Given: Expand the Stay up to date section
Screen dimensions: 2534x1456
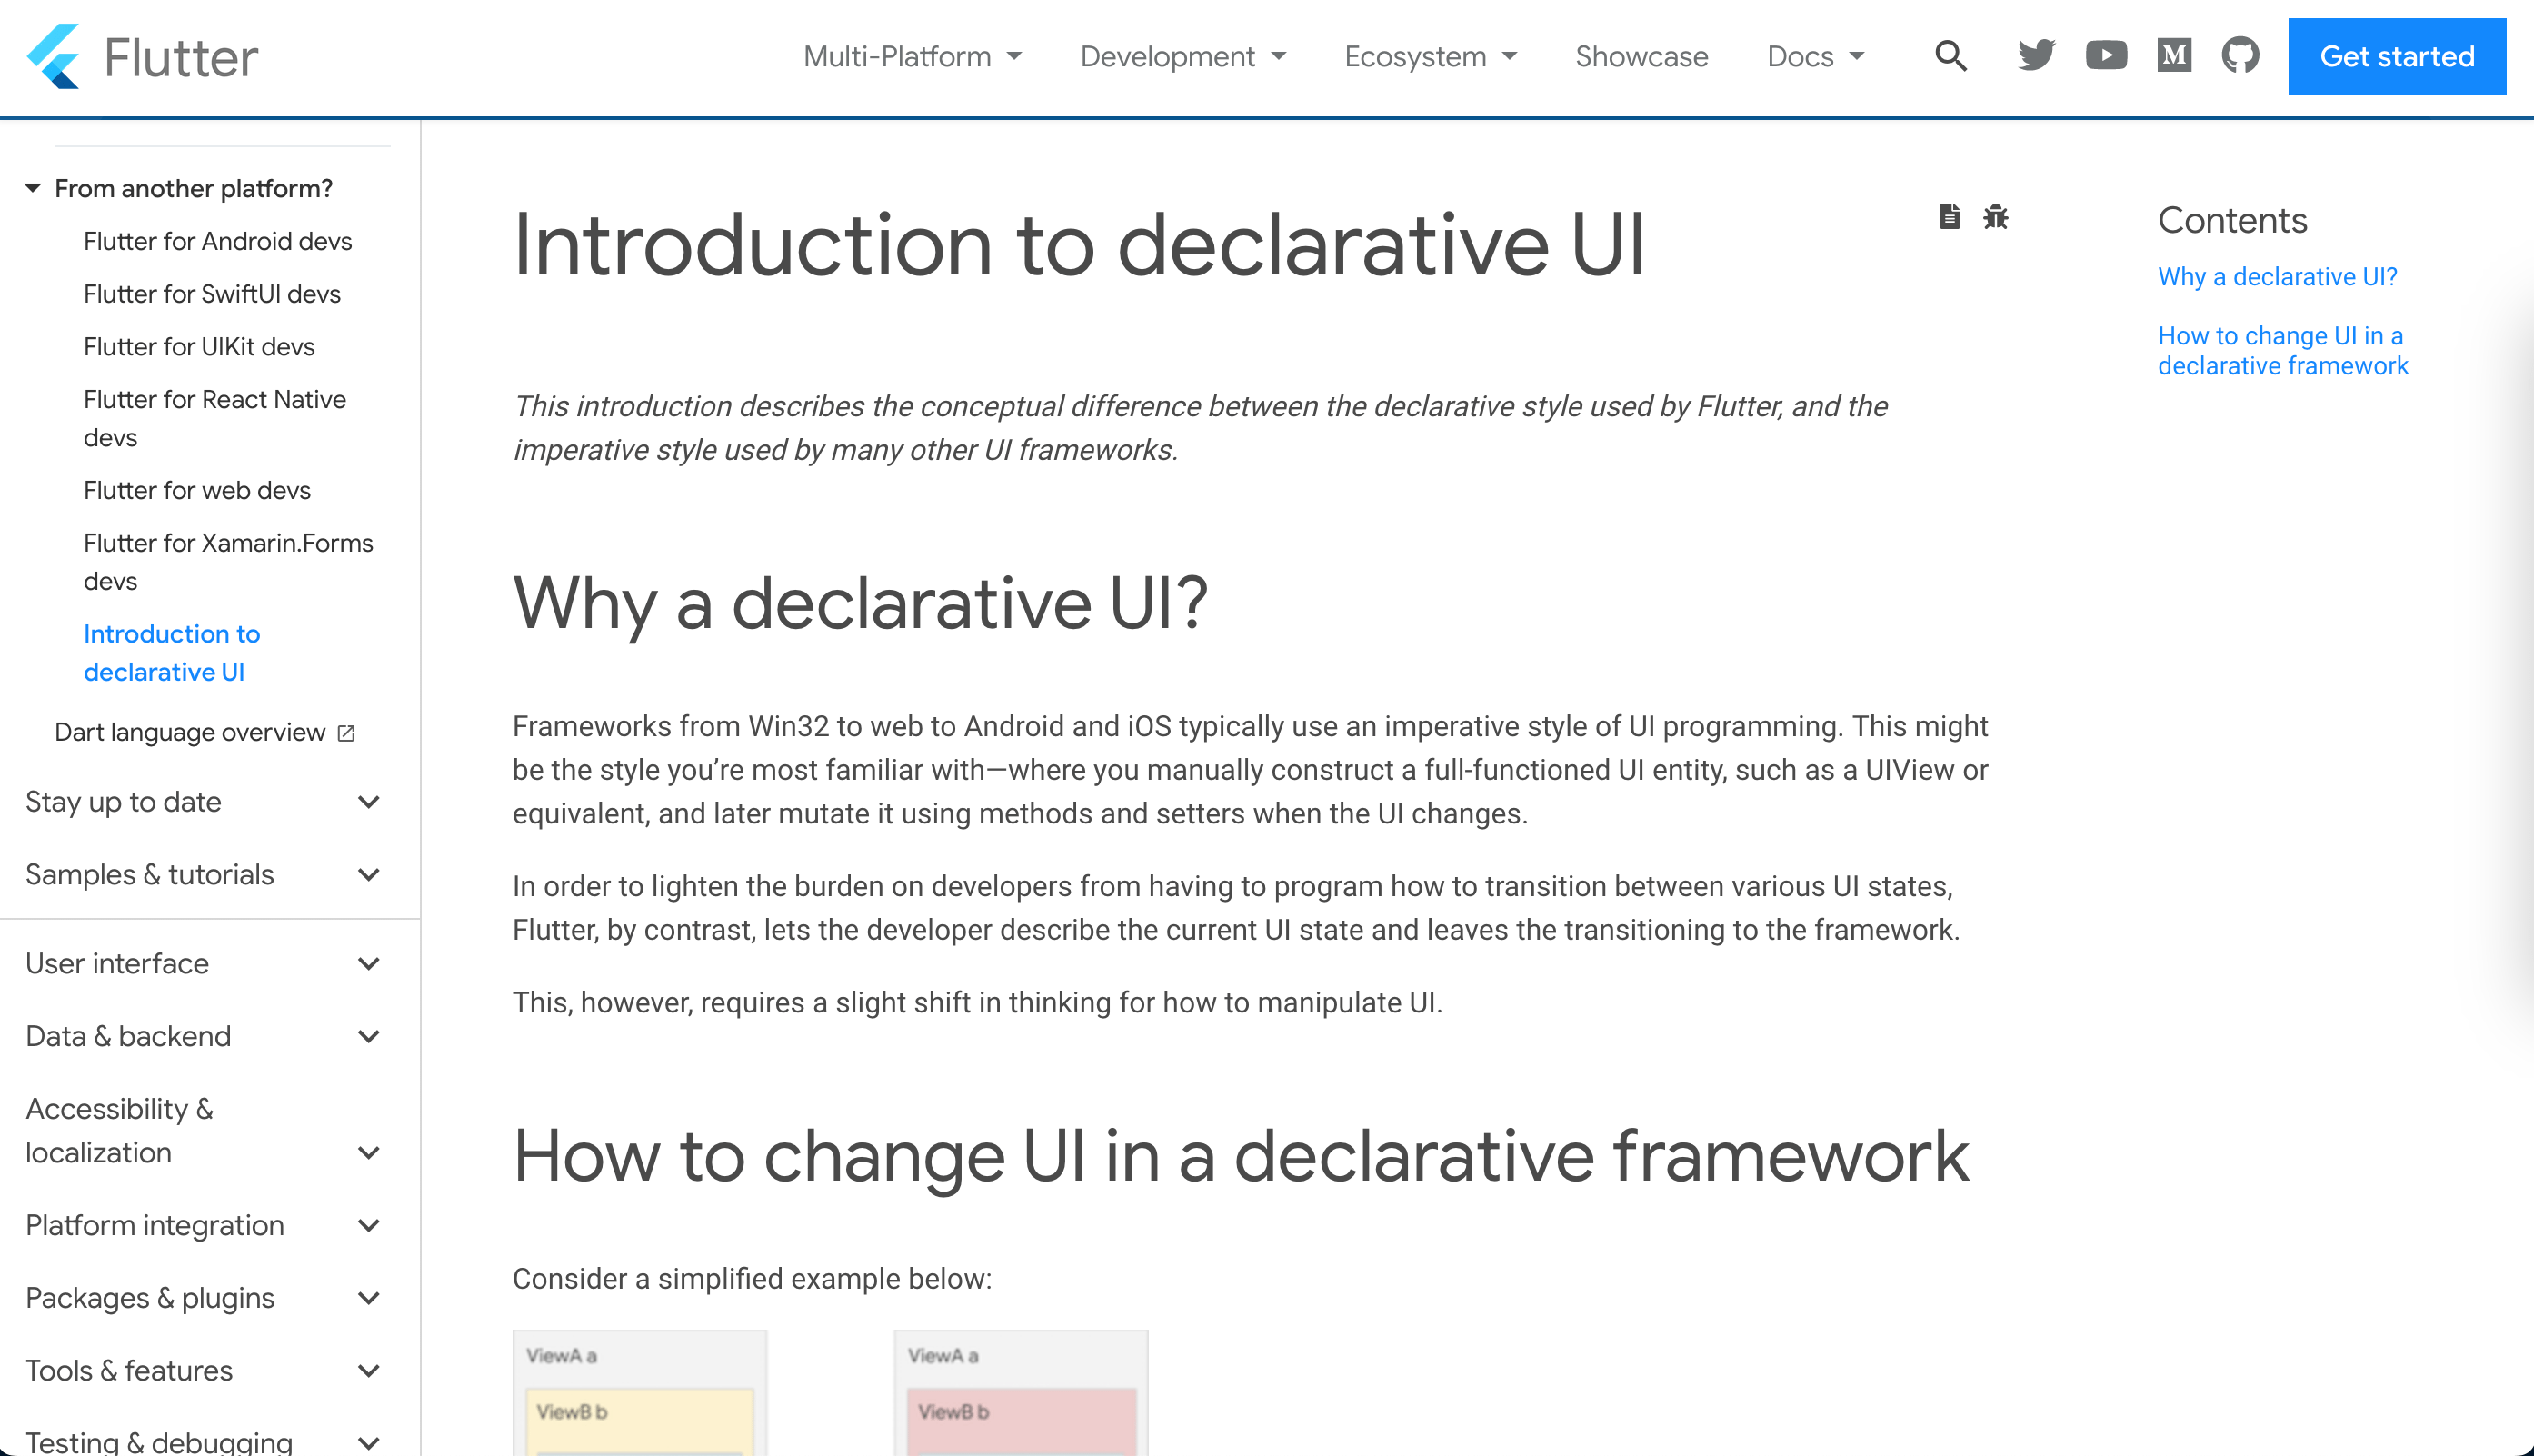Looking at the screenshot, I should (203, 802).
